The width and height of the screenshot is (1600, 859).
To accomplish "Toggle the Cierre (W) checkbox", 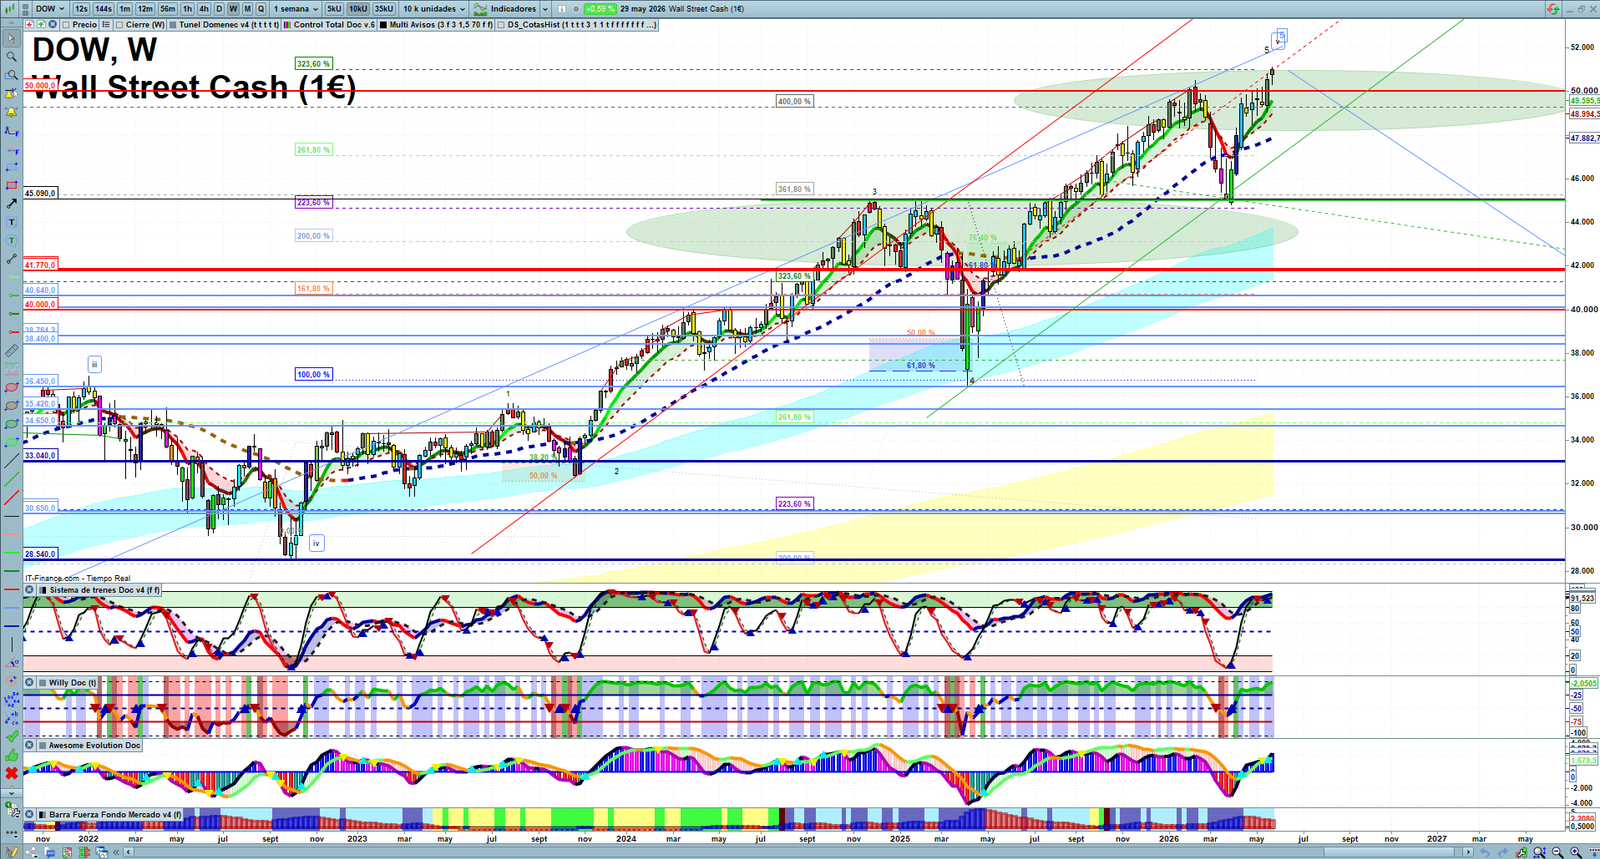I will [120, 24].
